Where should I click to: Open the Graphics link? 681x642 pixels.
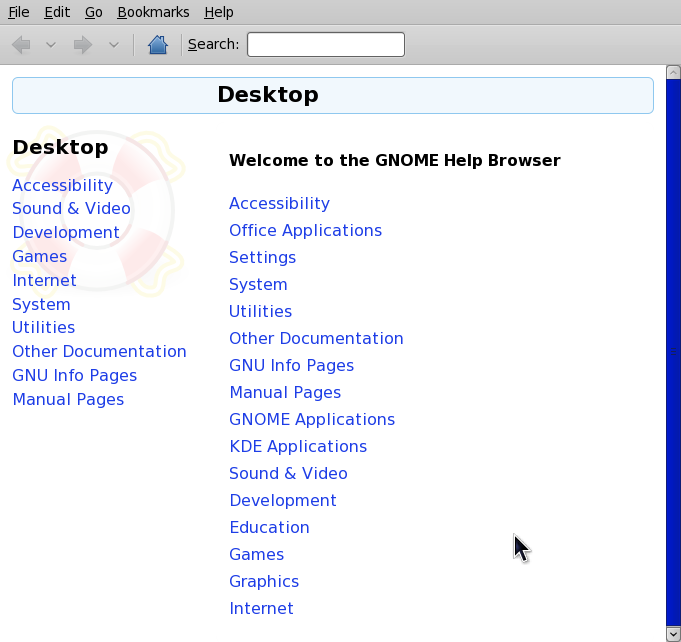[264, 582]
